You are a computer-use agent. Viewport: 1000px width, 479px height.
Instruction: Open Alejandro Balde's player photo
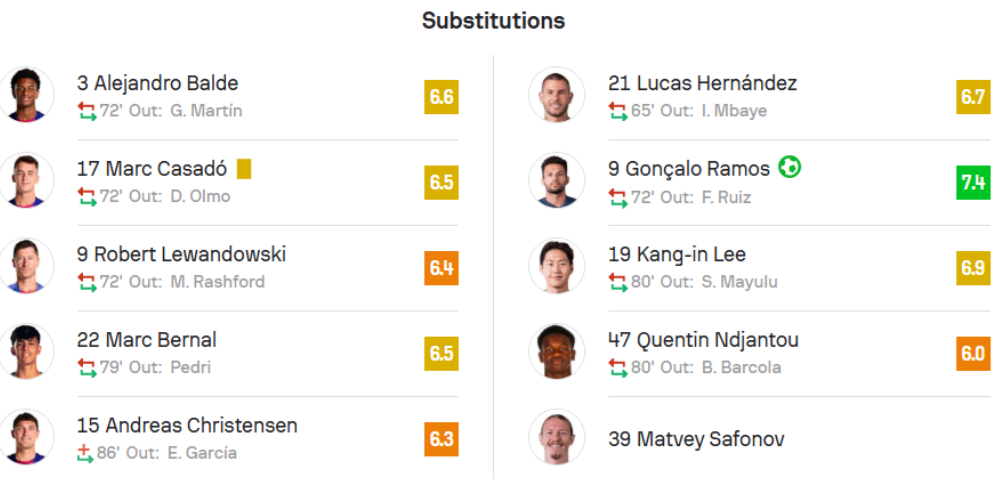[26, 95]
